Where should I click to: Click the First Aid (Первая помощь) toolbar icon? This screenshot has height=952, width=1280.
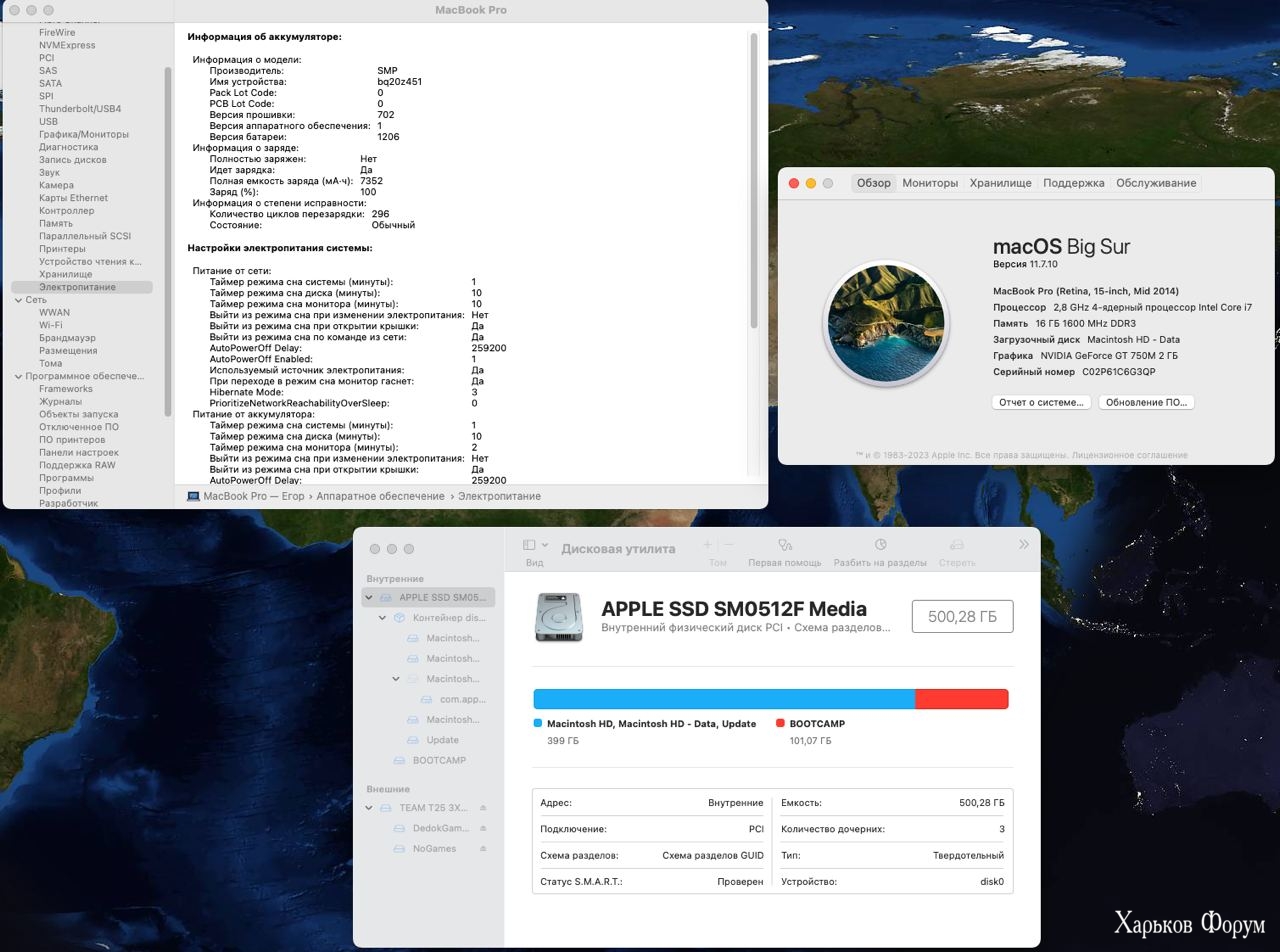click(785, 545)
